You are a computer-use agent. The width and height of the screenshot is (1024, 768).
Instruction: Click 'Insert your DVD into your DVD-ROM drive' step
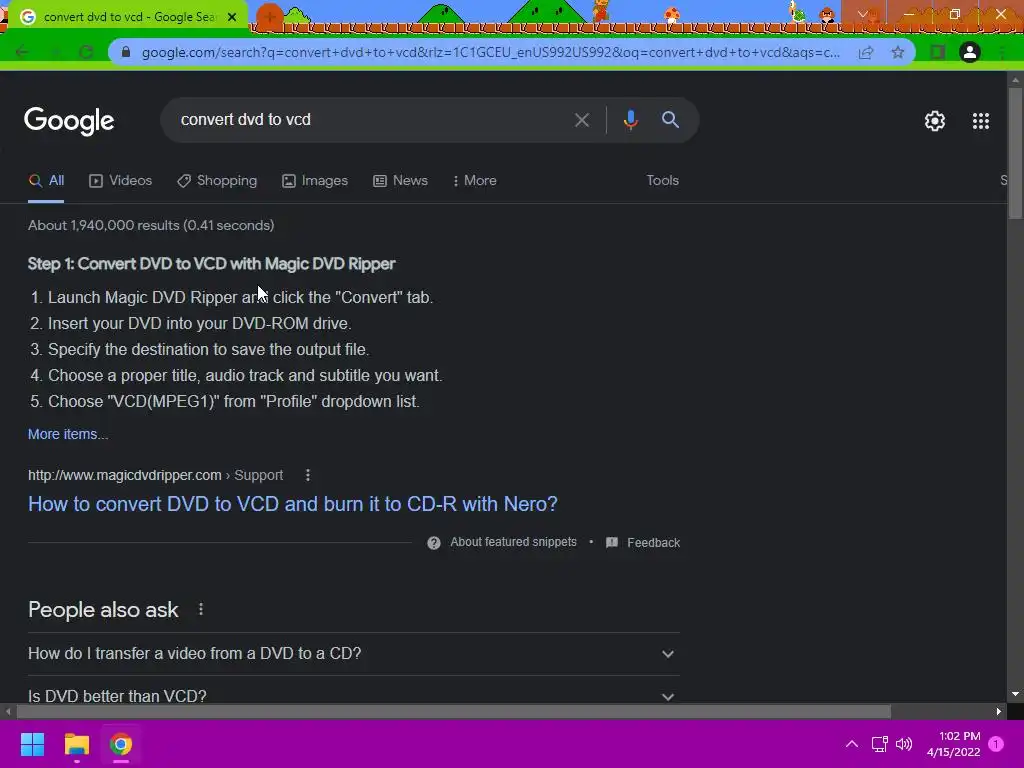tap(199, 324)
